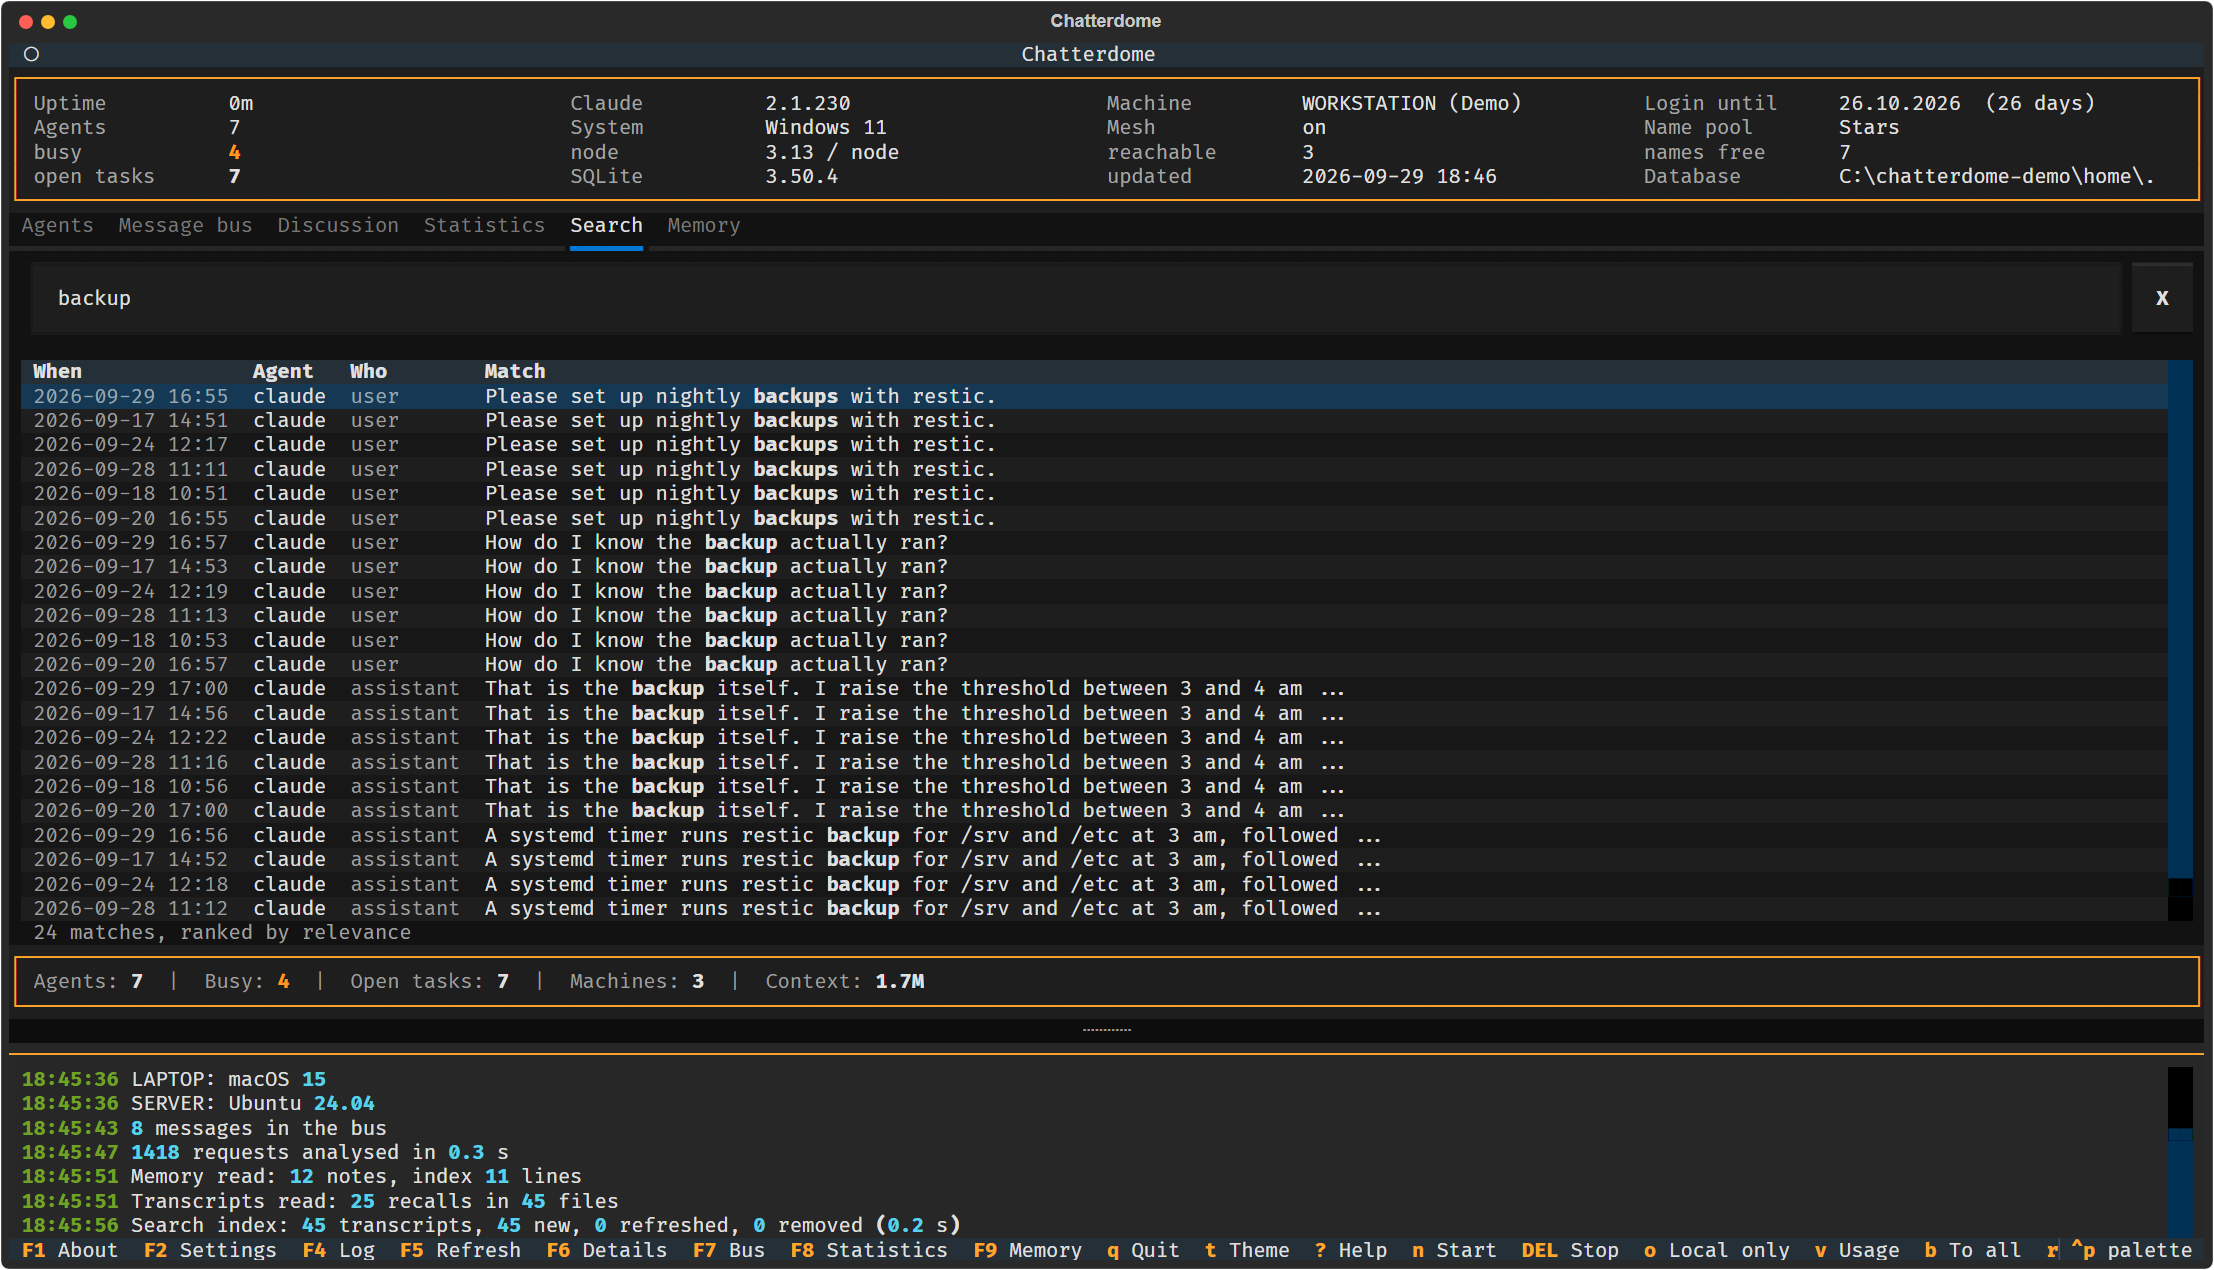Click the Match column header
Image resolution: width=2214 pixels, height=1270 pixels.
[515, 371]
